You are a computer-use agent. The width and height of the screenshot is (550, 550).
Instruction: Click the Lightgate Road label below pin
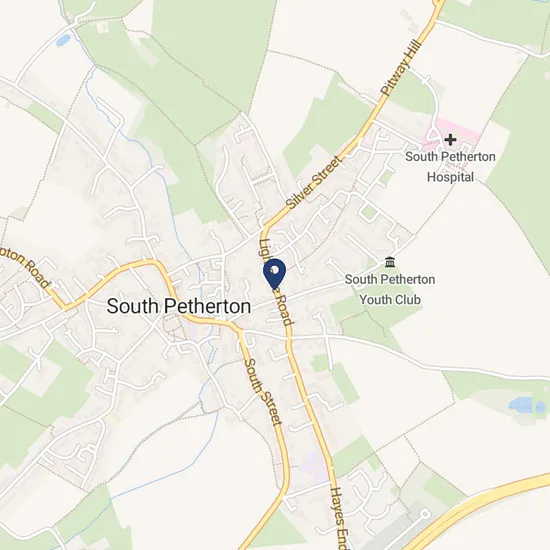click(x=276, y=282)
